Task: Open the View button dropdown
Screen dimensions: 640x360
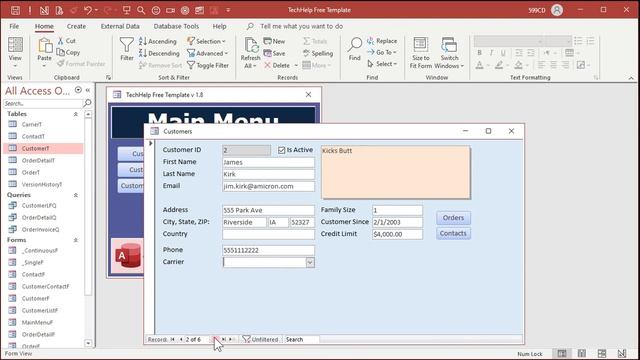Action: pyautogui.click(x=15, y=66)
